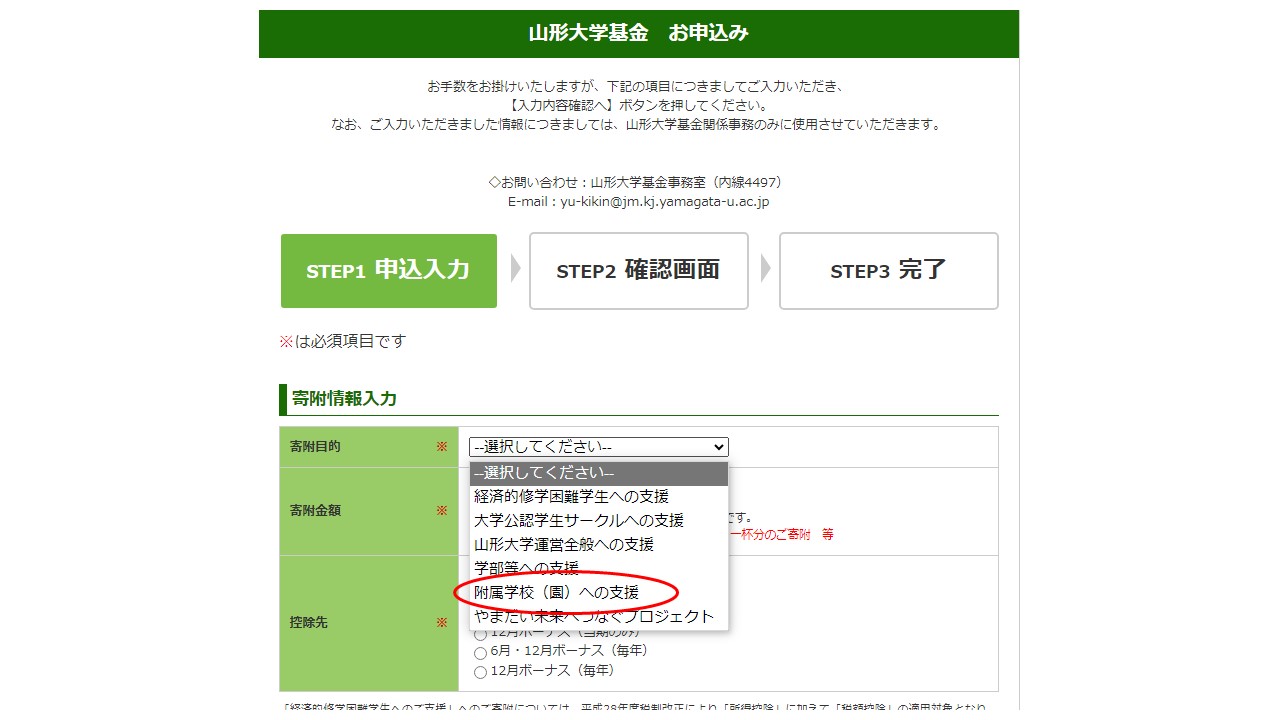
Task: Select the highlighted --選択してください-- list entry
Action: pos(599,473)
